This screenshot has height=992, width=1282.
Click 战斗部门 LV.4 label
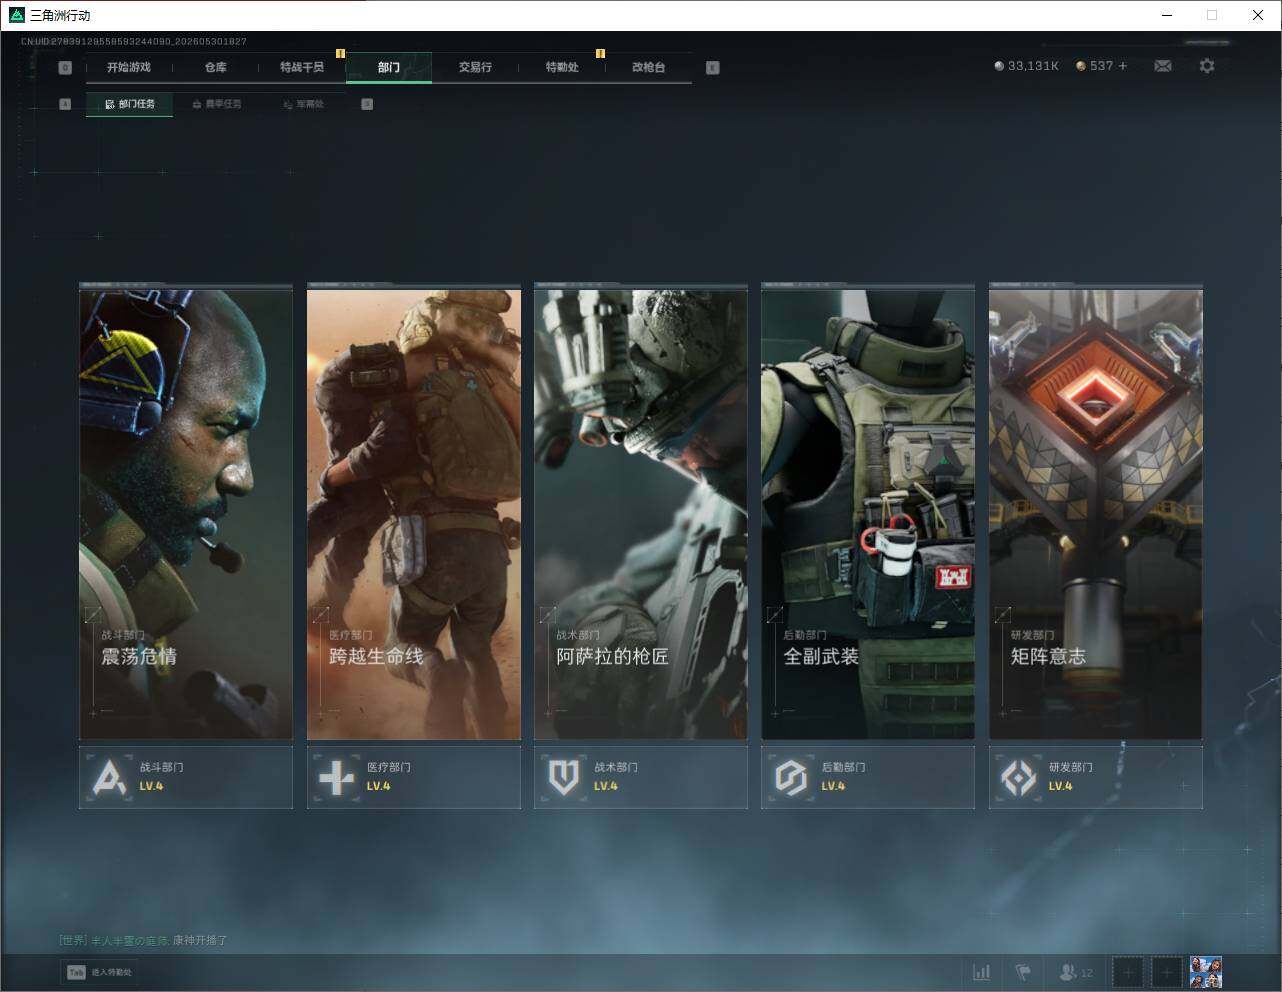(x=161, y=776)
